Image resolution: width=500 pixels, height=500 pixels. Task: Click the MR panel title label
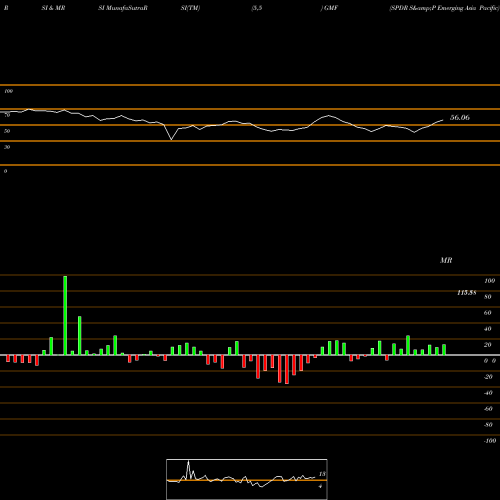point(446,260)
